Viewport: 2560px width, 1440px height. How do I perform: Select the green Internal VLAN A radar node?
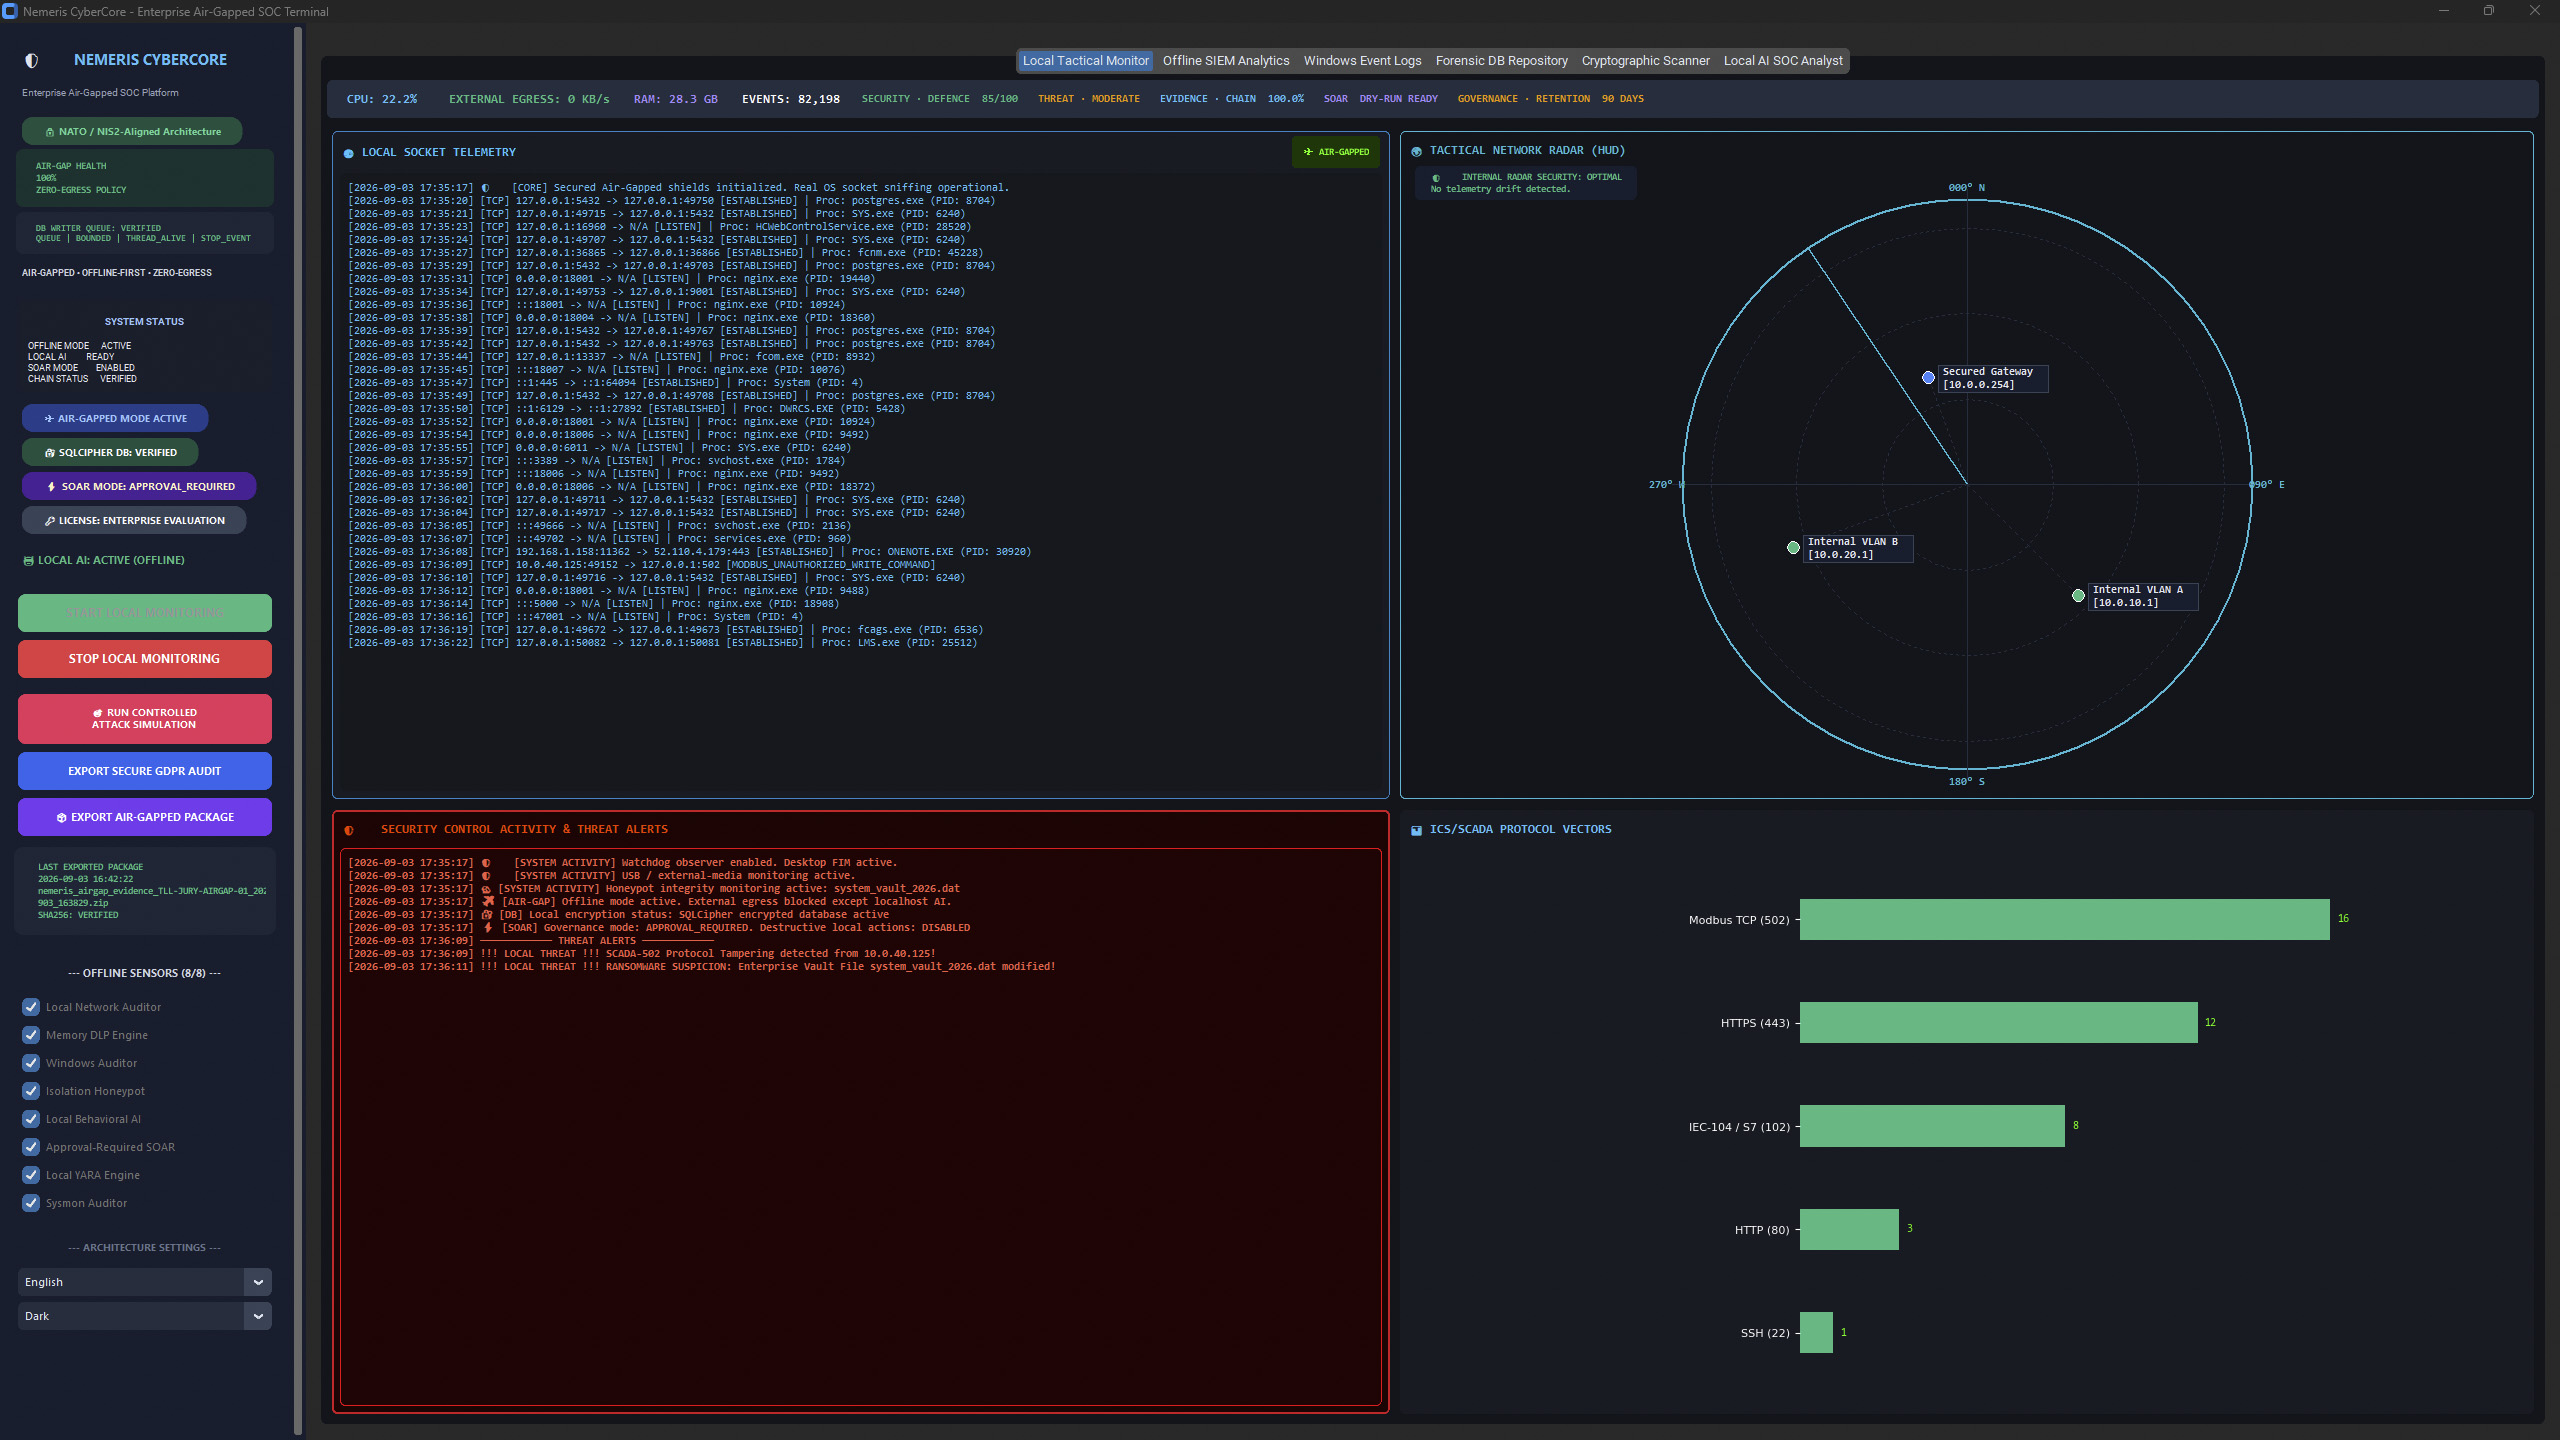(2078, 596)
